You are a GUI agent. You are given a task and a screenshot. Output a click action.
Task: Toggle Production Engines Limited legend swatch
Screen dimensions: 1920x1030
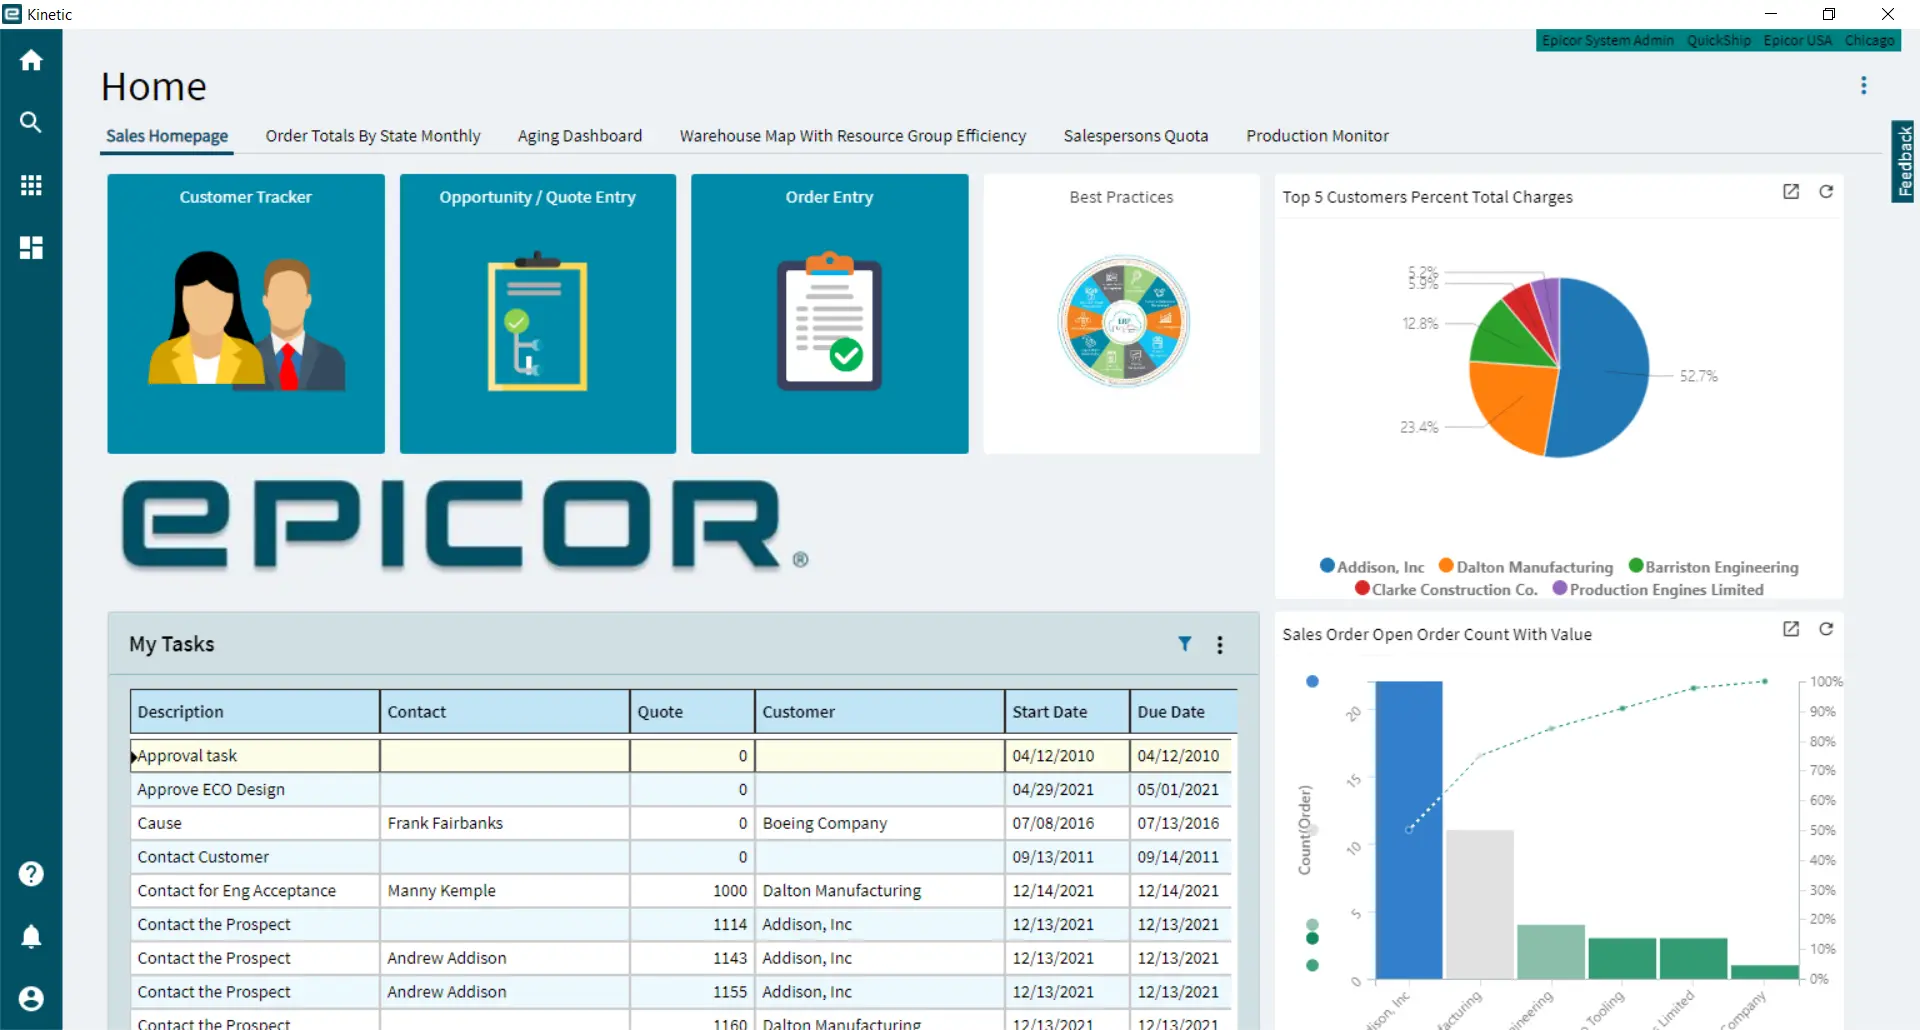[1559, 588]
